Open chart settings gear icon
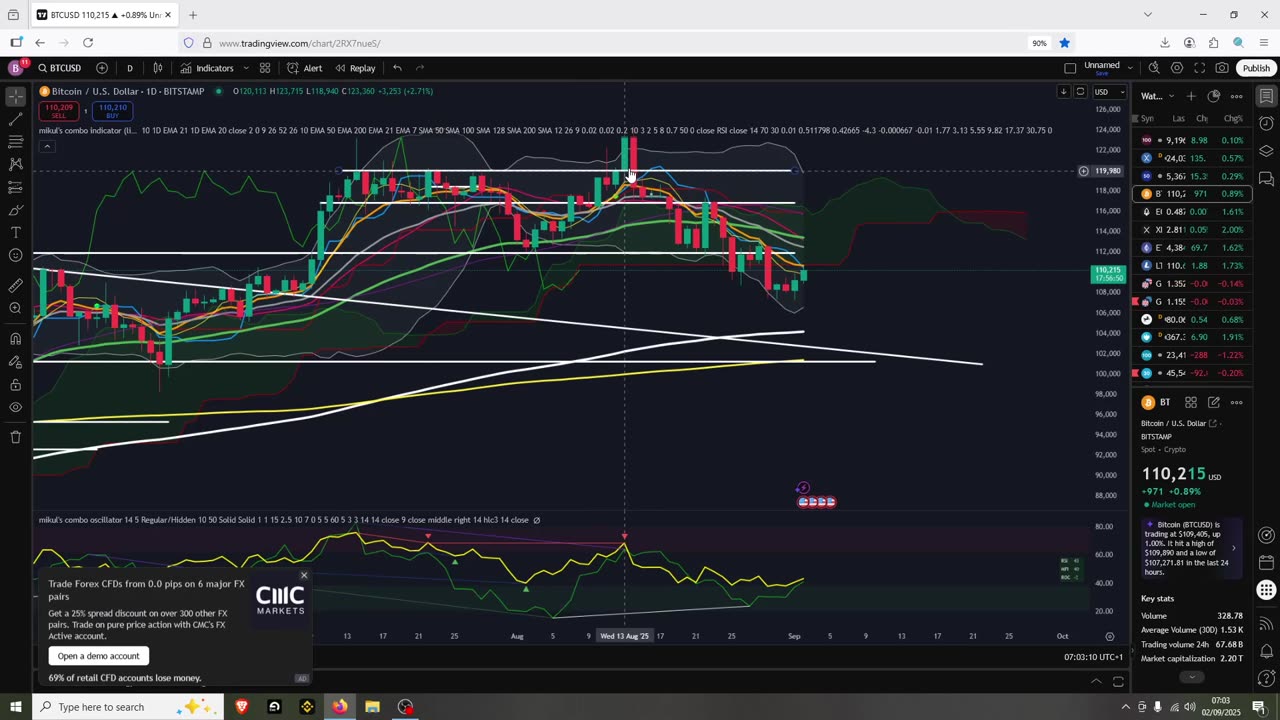The height and width of the screenshot is (720, 1280). pyautogui.click(x=1177, y=68)
